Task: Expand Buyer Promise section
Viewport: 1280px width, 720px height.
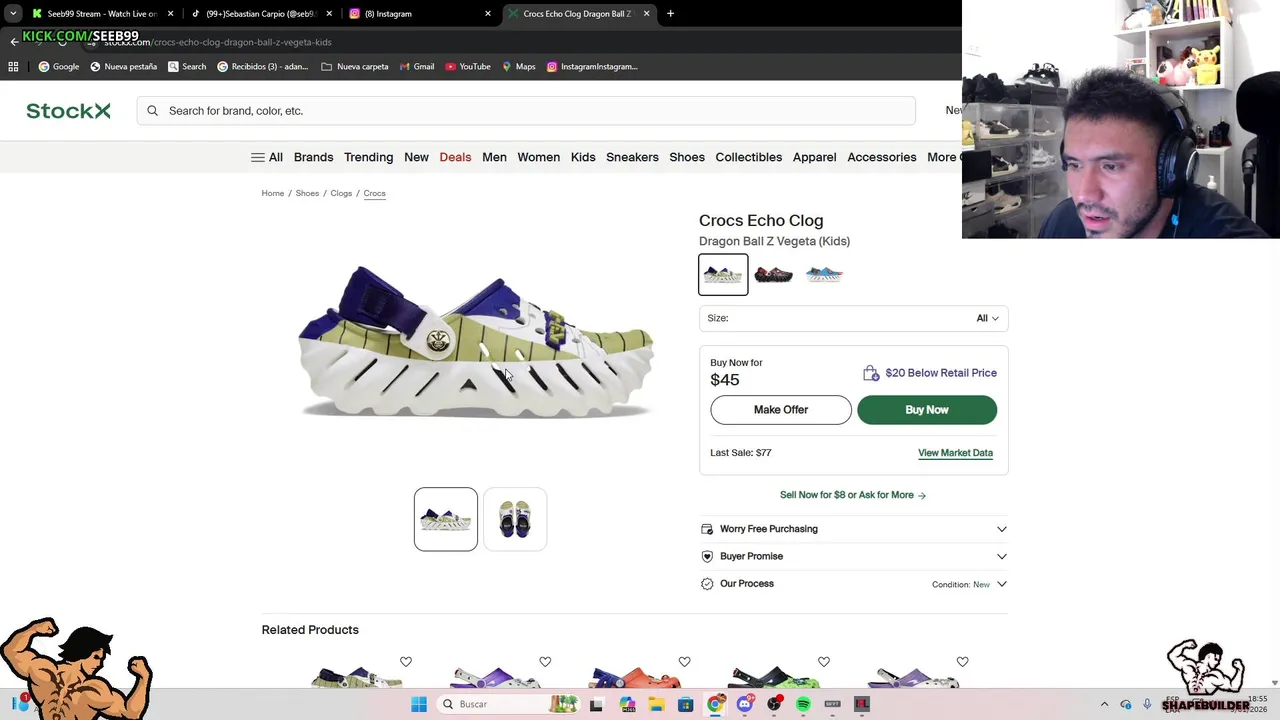Action: (853, 556)
